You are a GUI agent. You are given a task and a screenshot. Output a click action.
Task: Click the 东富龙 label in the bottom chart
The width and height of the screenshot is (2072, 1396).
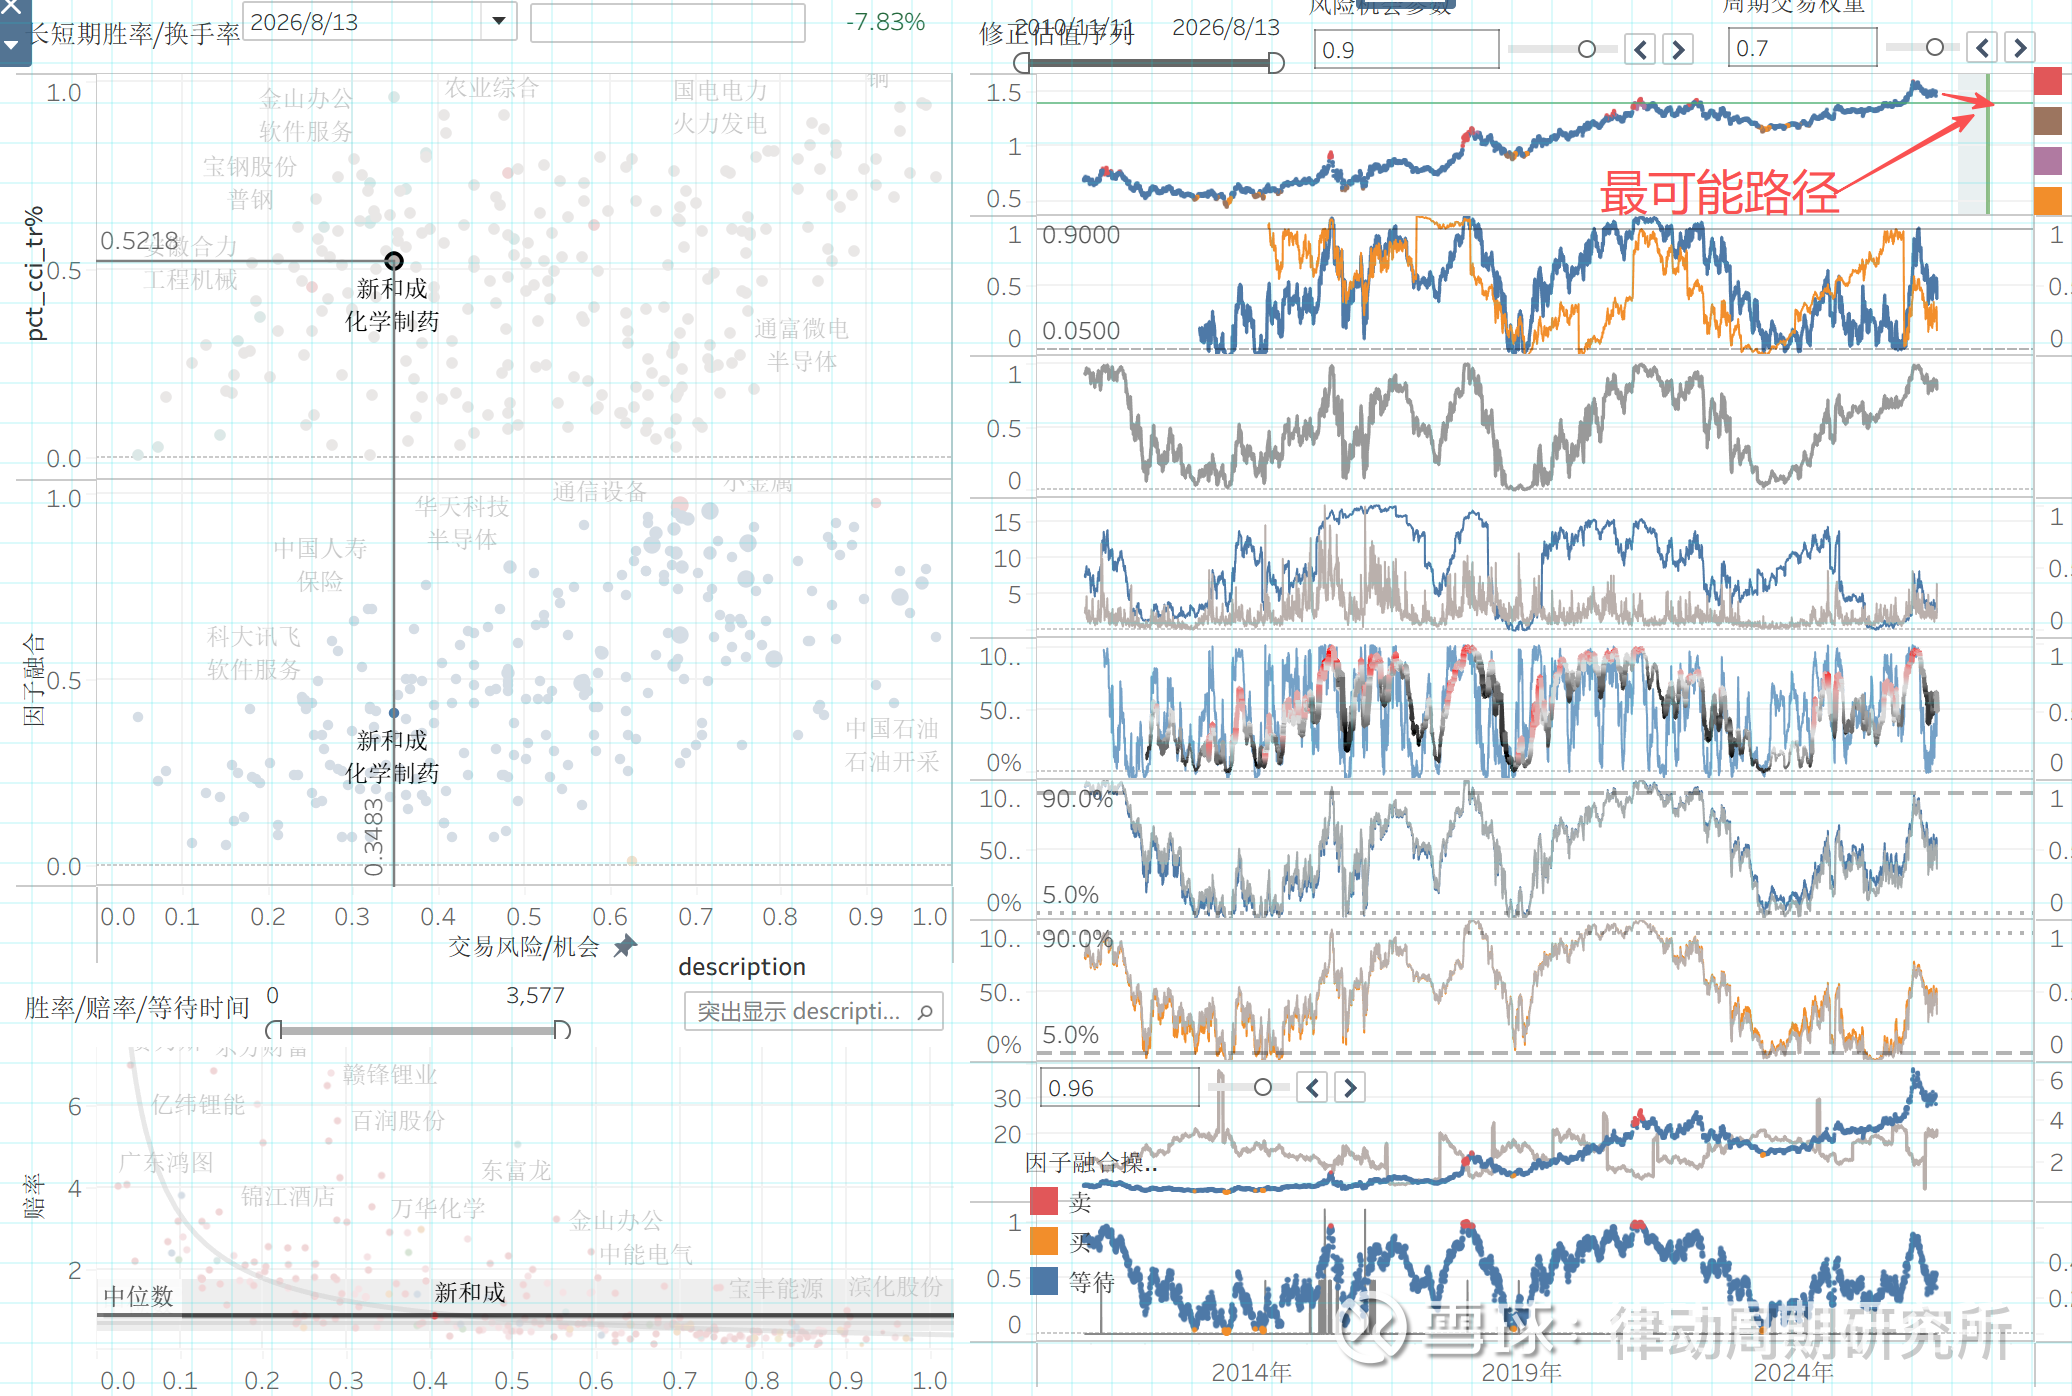click(516, 1170)
